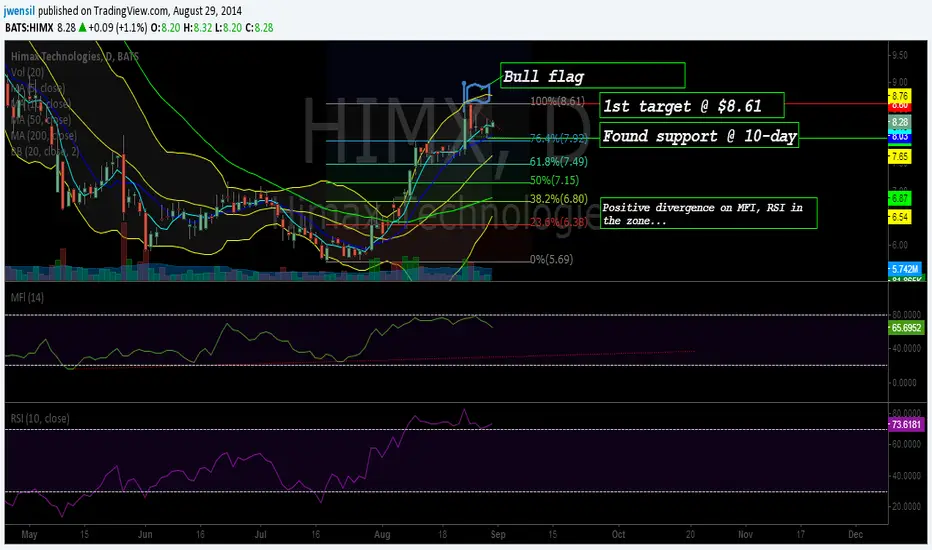Screen dimensions: 932x550
Task: Click the 1st target @ $8.61 annotation
Action: 691,105
